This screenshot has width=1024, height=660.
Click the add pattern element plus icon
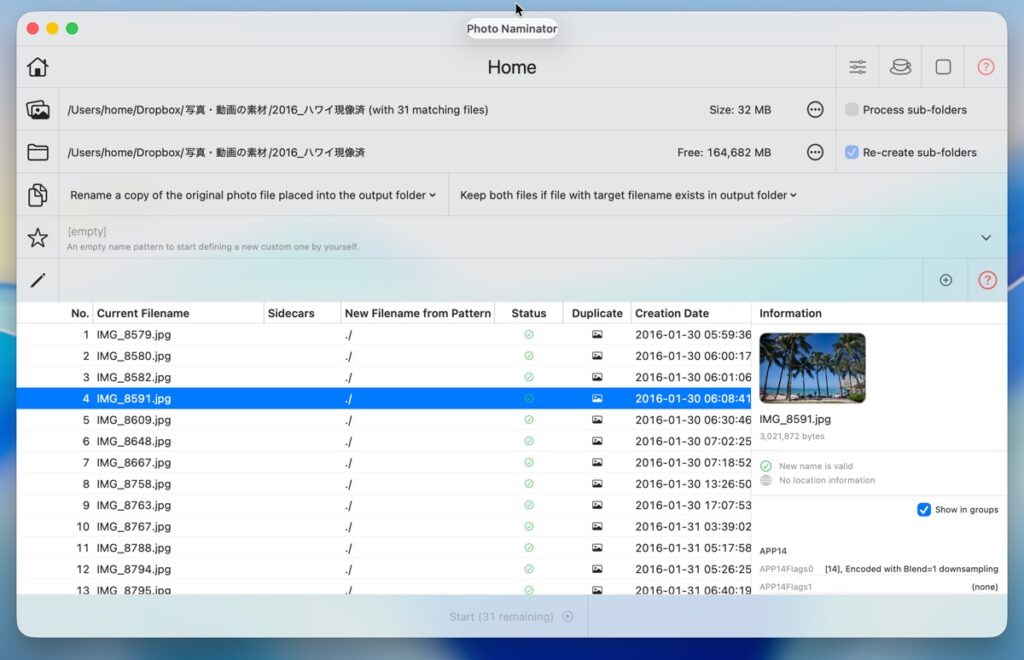(945, 280)
